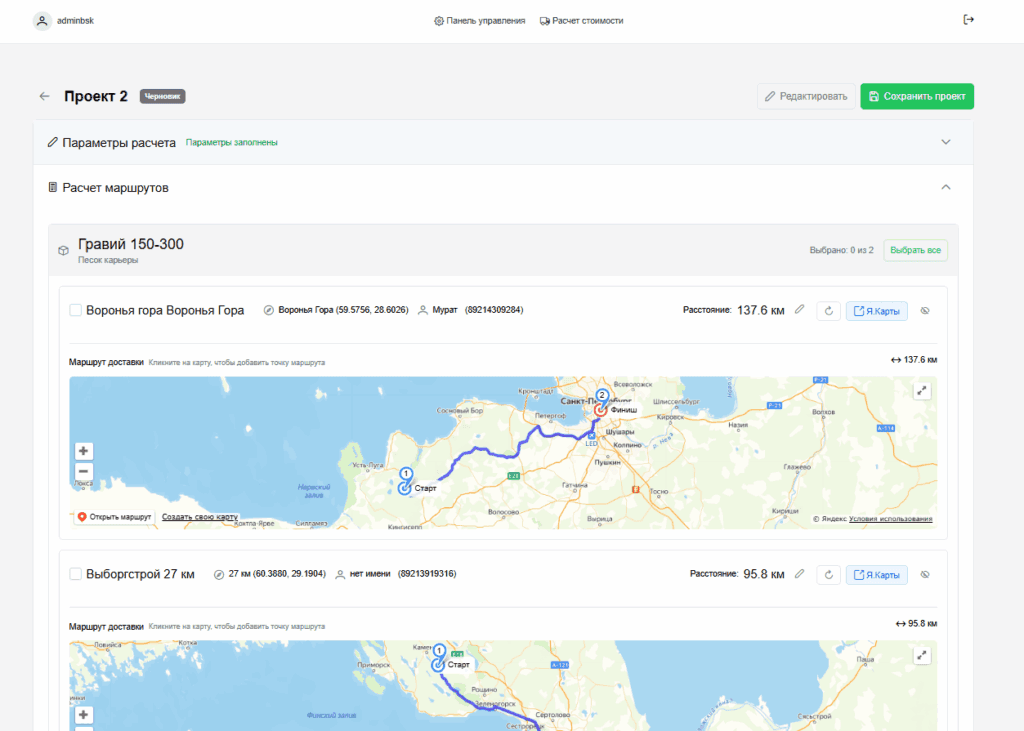Screen dimensions: 1024x731
Task: Click the нет имени contact text
Action: pos(370,574)
